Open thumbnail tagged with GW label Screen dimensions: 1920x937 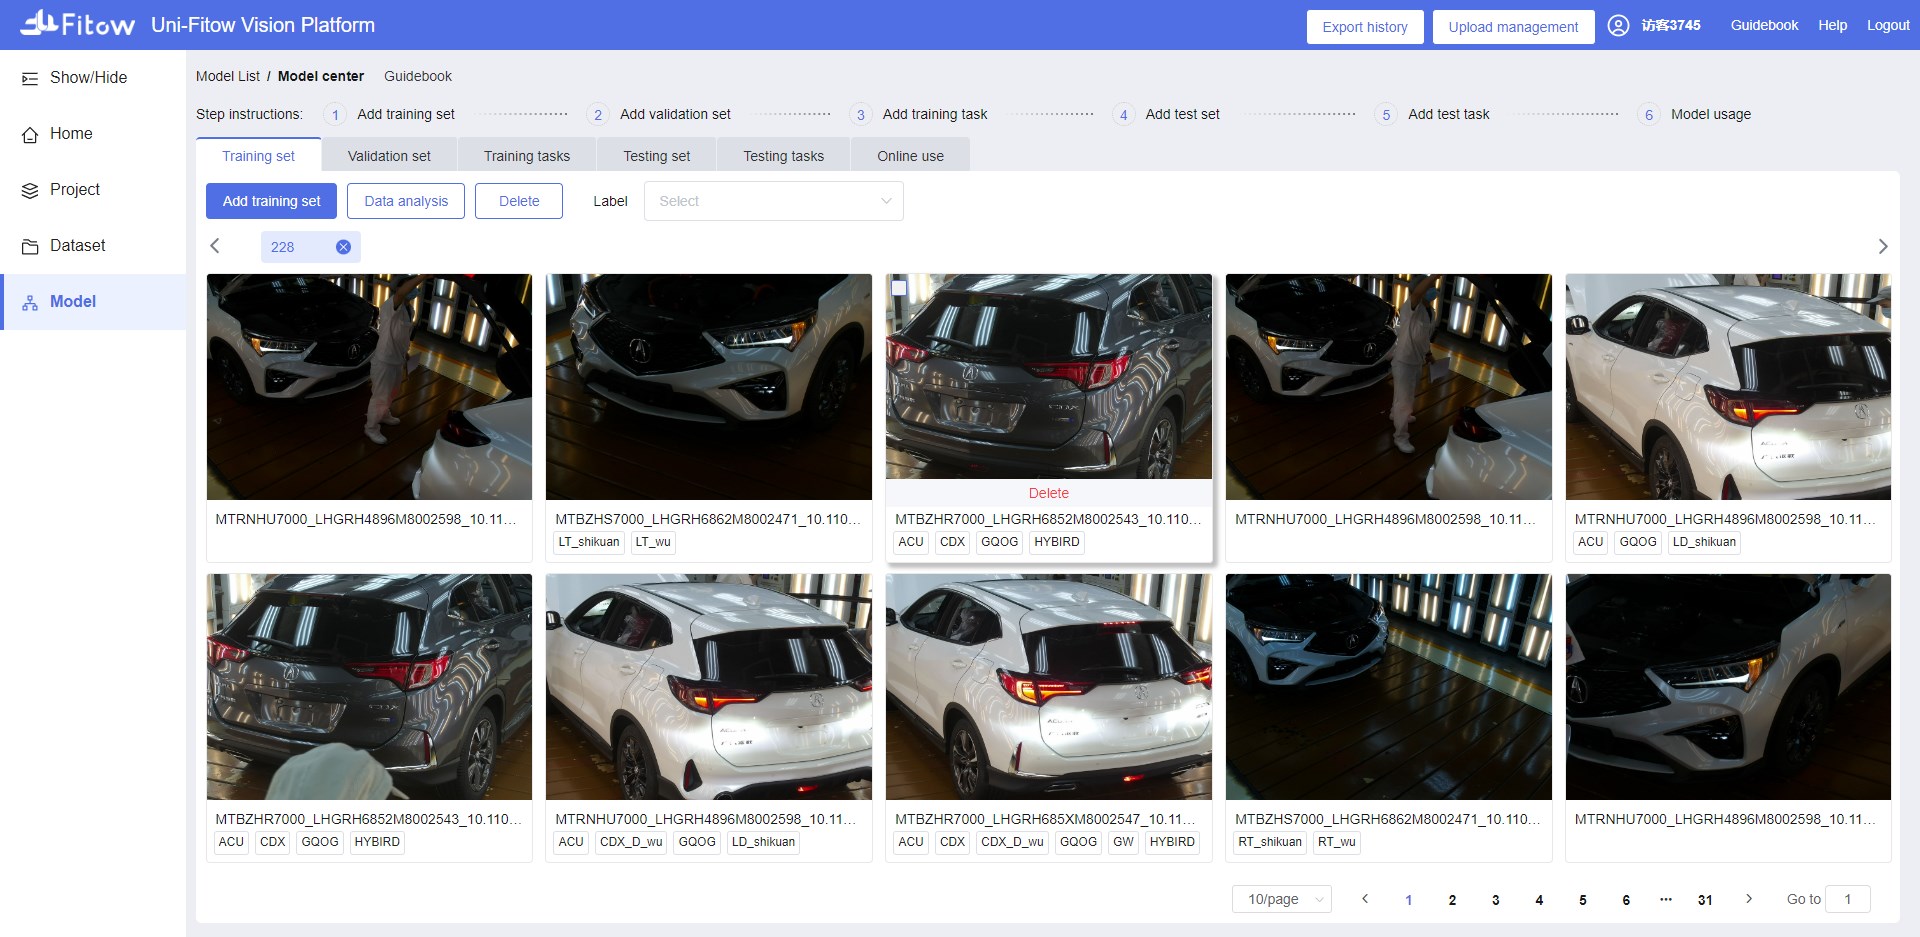pyautogui.click(x=1049, y=687)
